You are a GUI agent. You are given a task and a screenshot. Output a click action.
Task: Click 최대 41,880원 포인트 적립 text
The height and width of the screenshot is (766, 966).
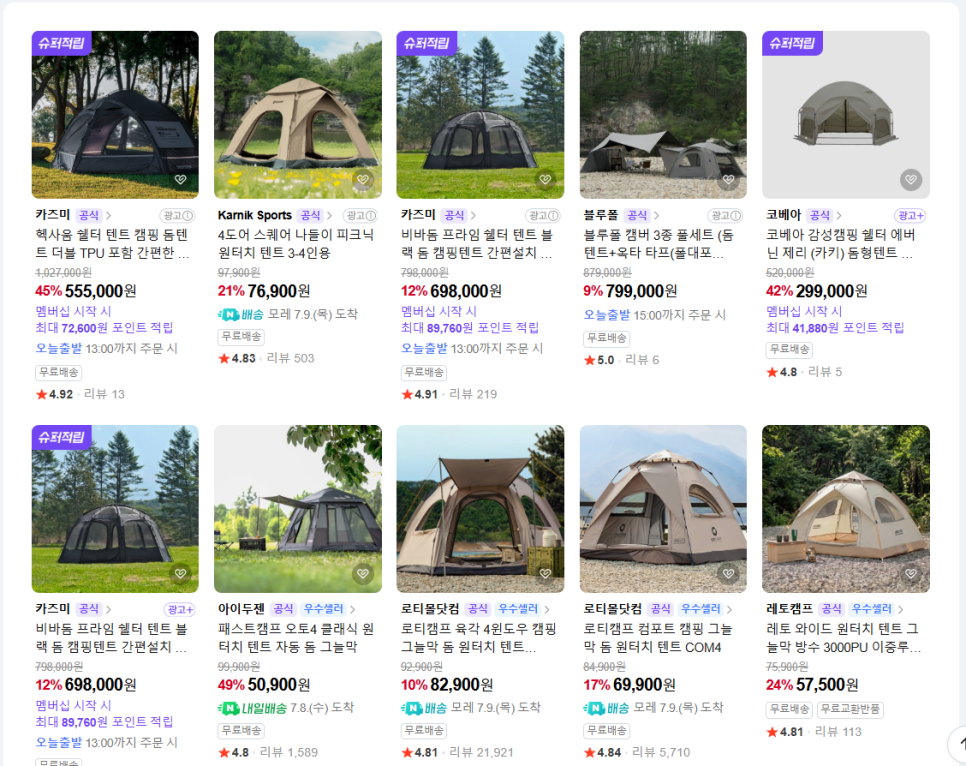click(835, 328)
